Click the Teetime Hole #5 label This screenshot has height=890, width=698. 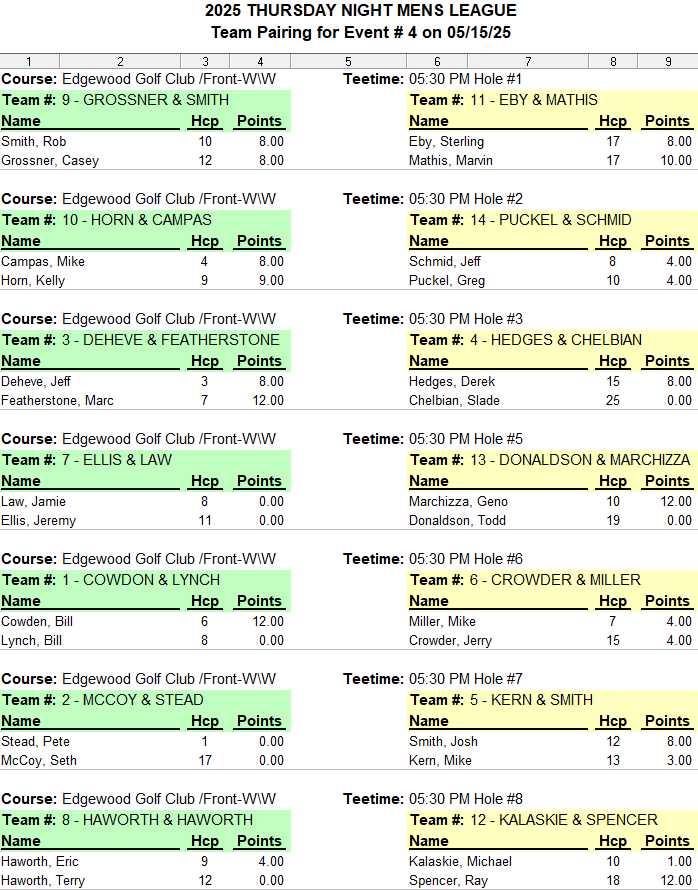(x=433, y=439)
